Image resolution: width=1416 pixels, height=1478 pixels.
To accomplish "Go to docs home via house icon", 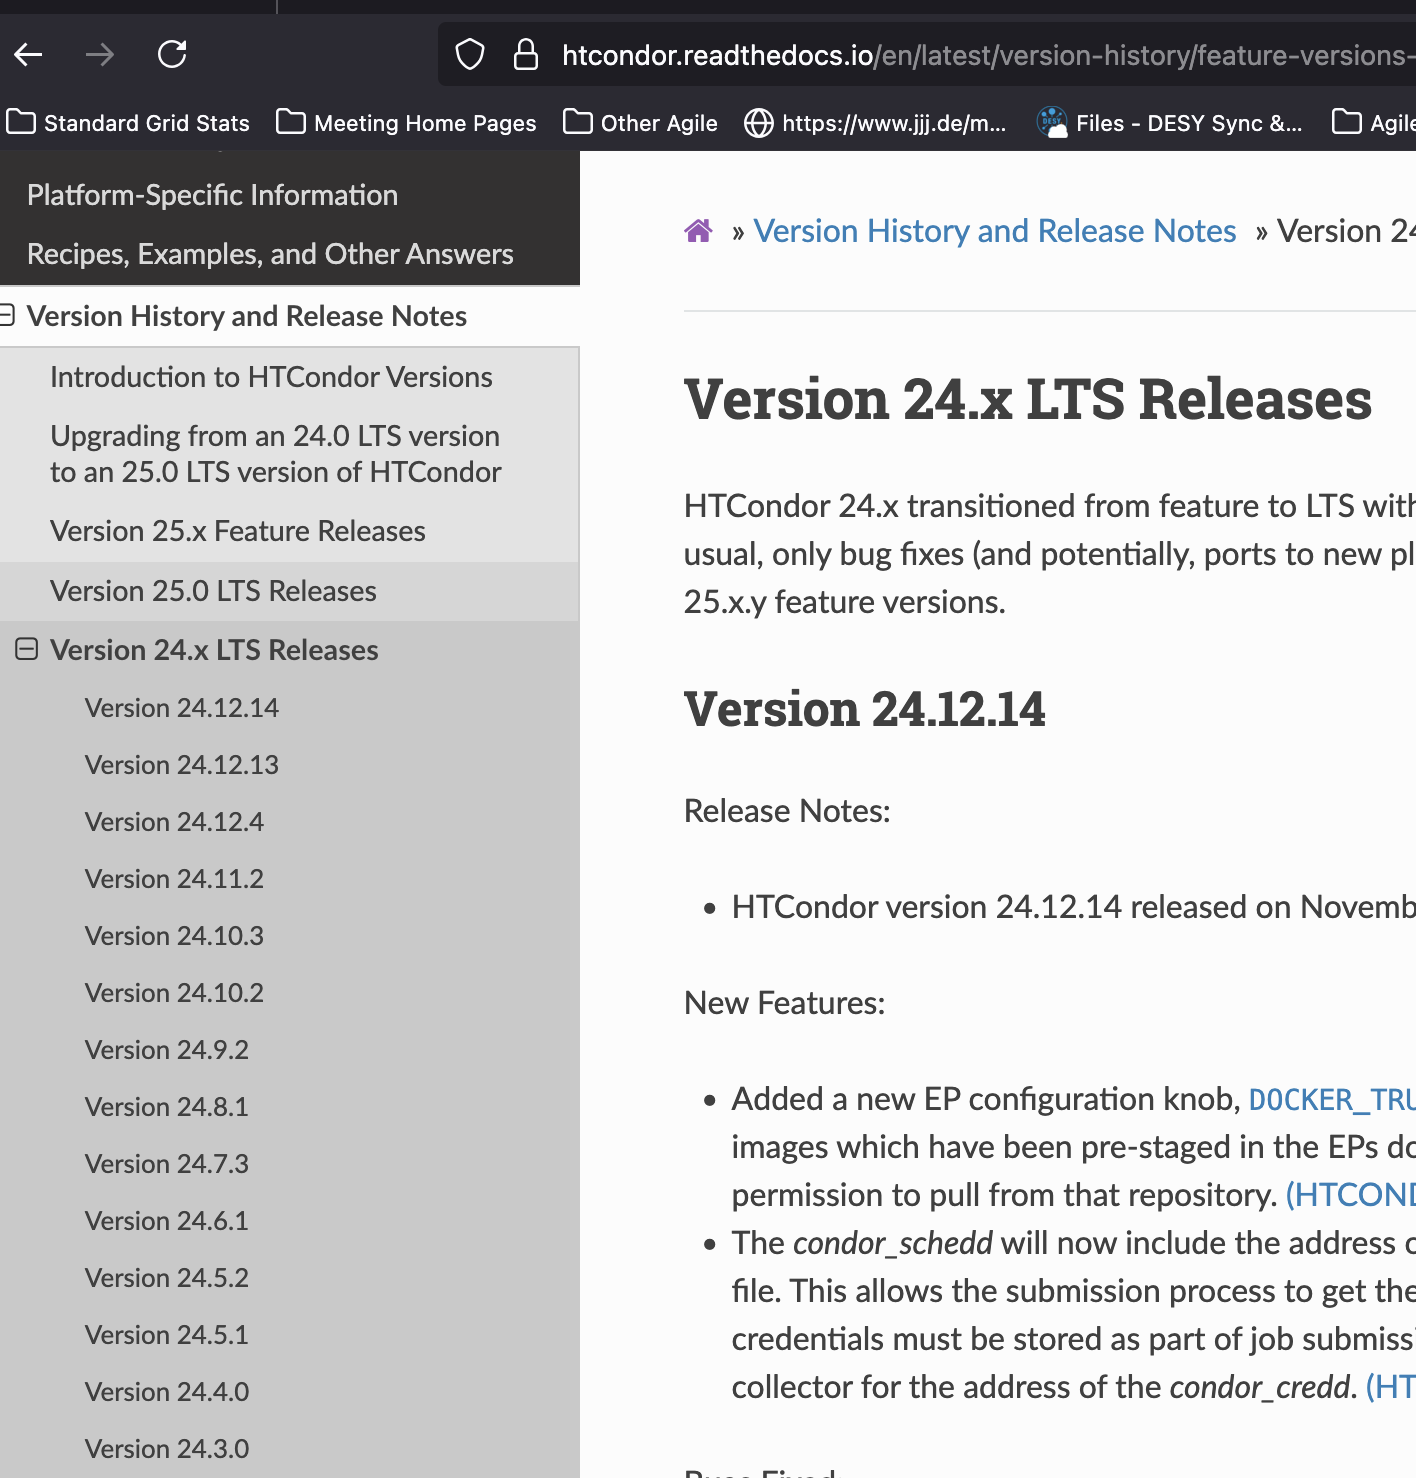I will (698, 231).
